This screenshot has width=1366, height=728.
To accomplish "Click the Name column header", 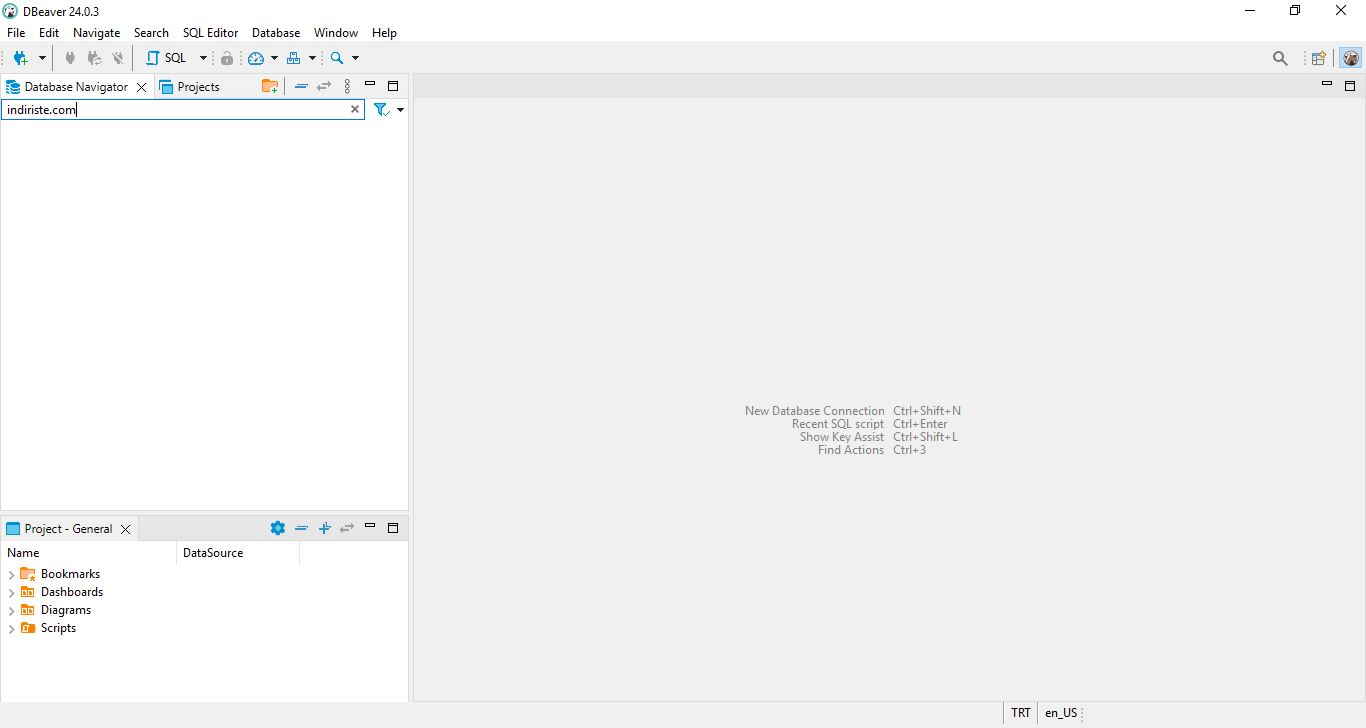I will [88, 553].
